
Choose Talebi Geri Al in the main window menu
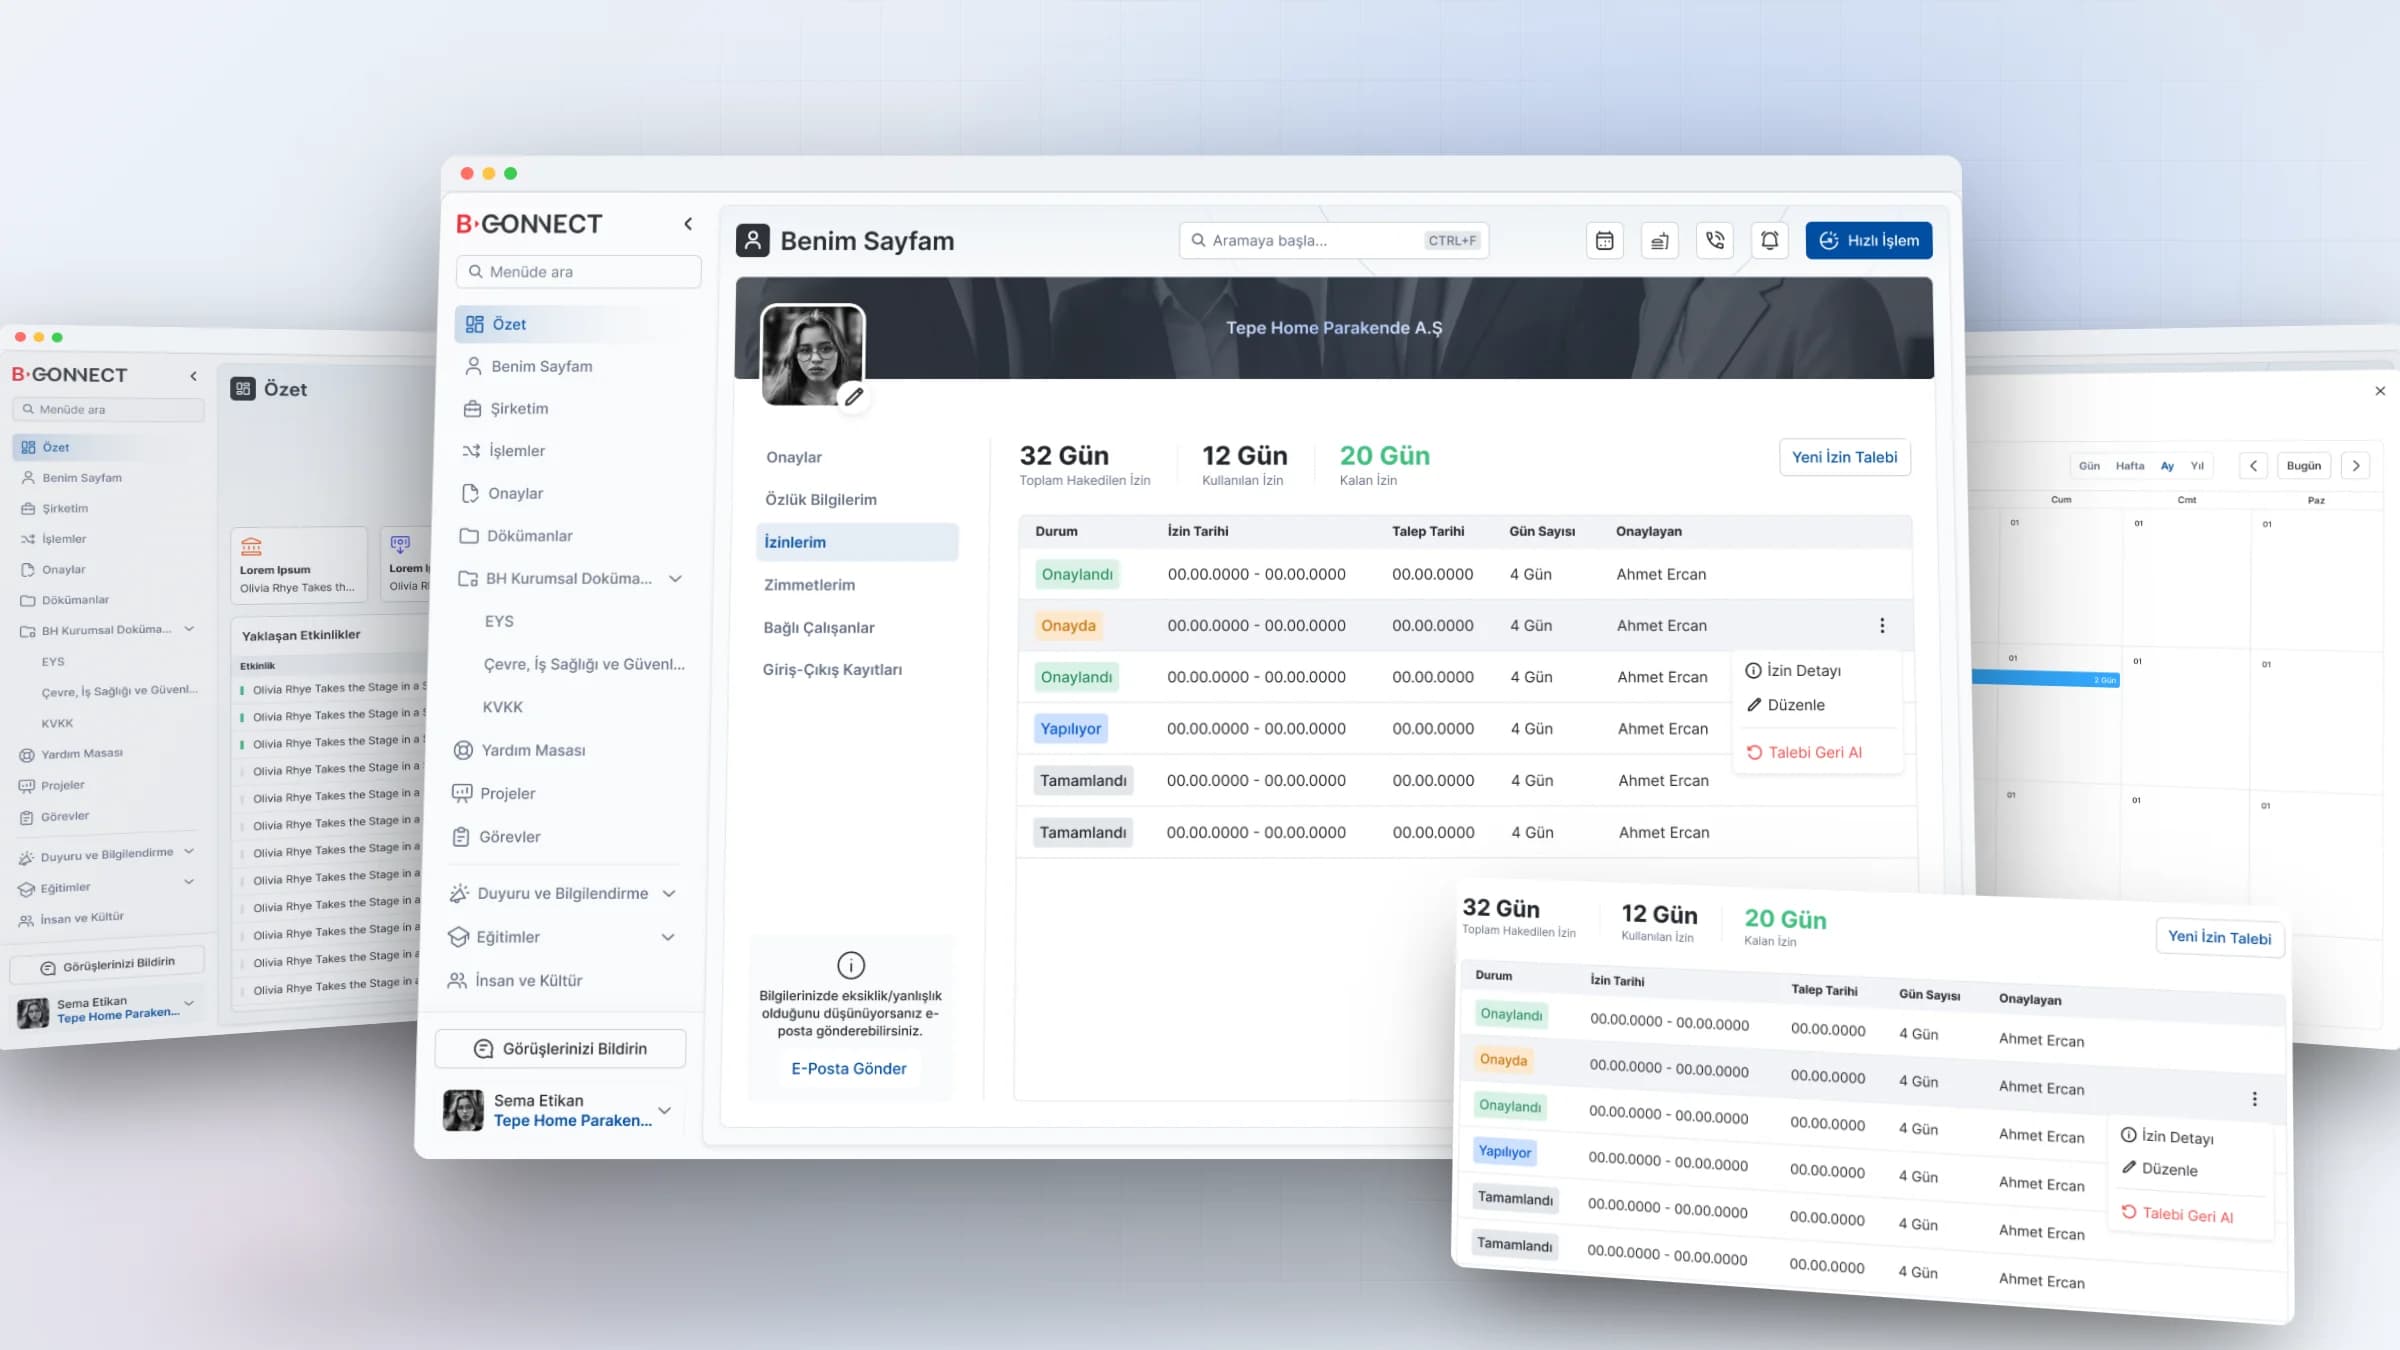click(1805, 752)
